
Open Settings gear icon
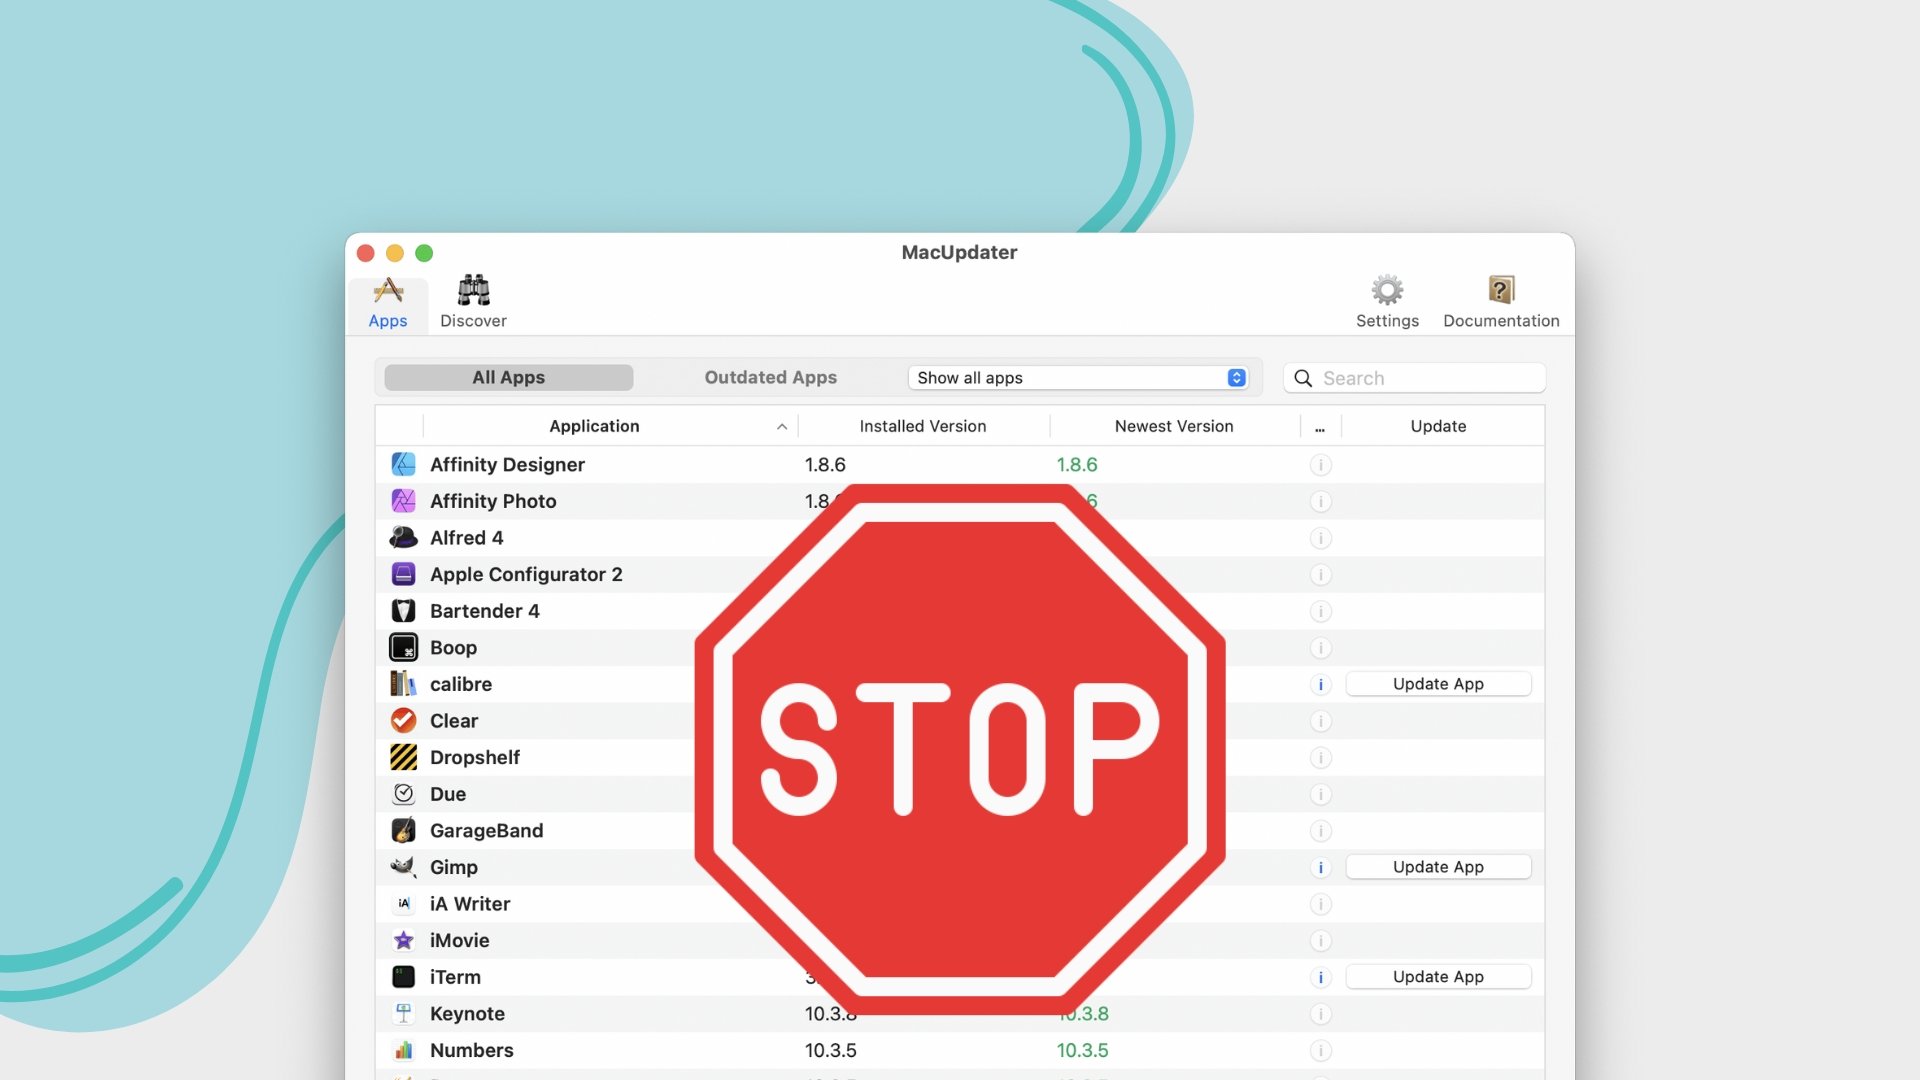point(1387,290)
